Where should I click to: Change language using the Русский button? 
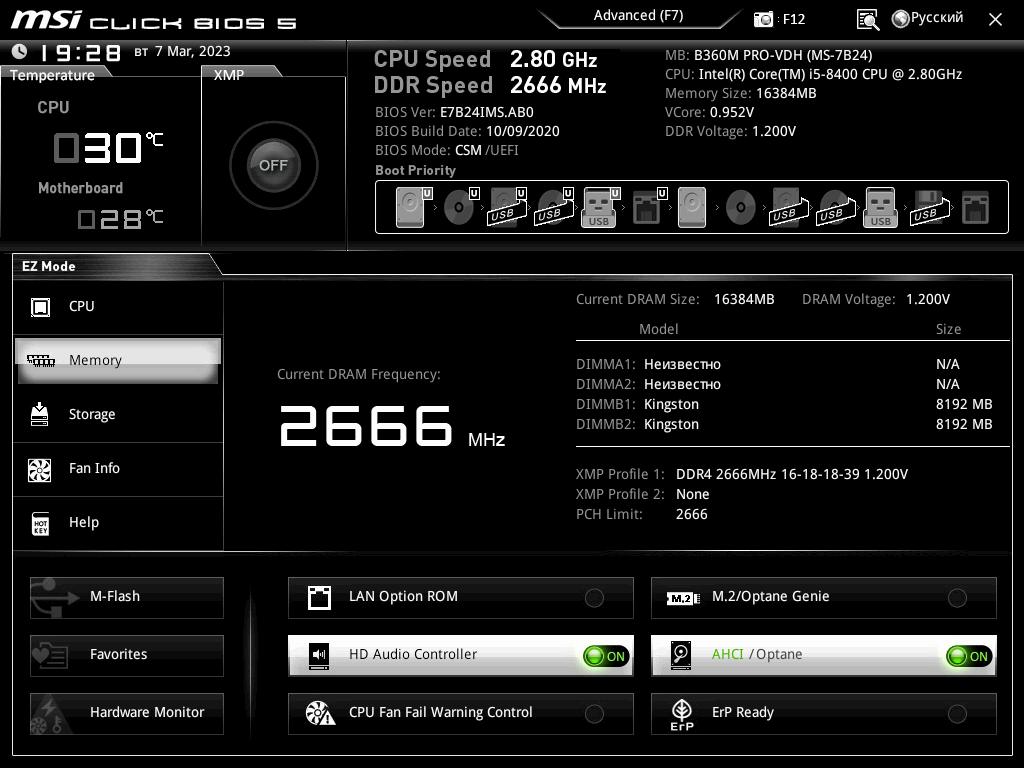[928, 18]
